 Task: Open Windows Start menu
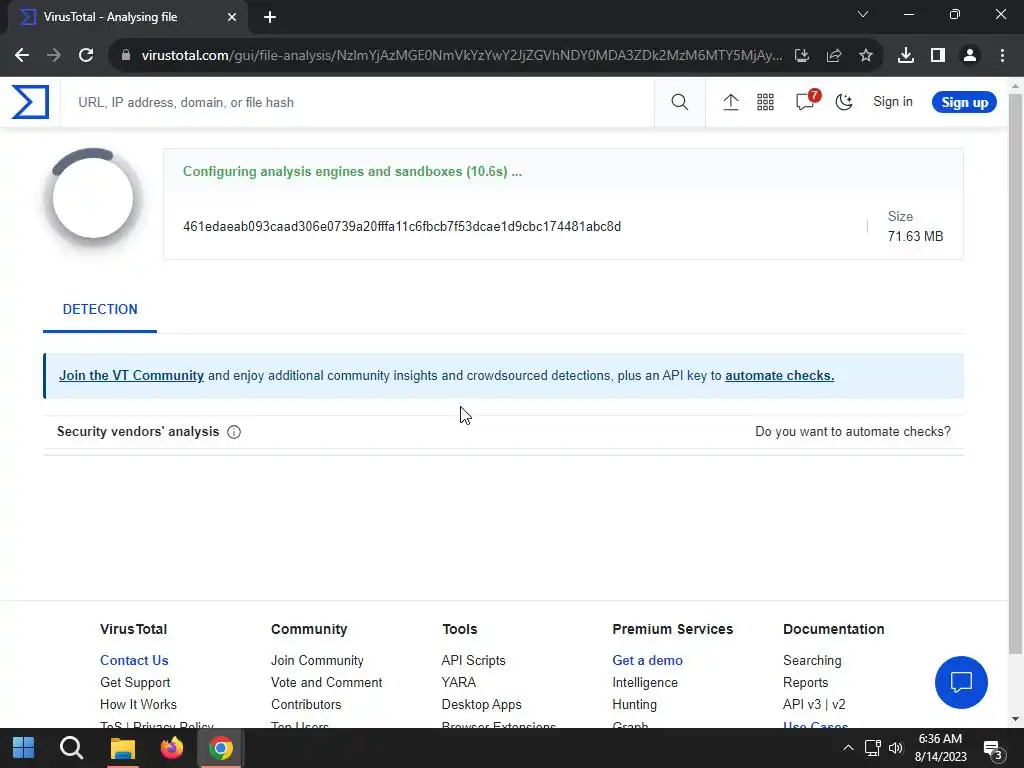click(x=24, y=748)
